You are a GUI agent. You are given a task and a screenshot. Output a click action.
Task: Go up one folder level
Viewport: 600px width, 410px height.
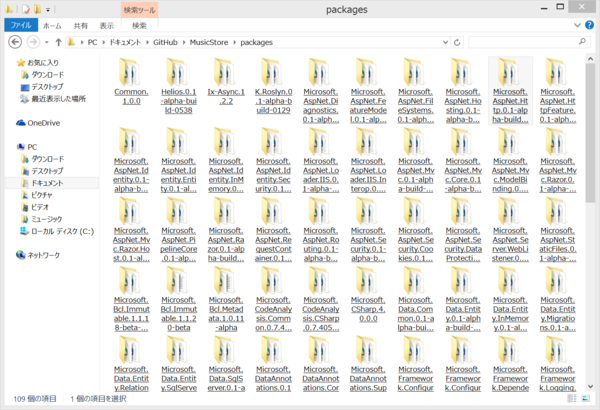click(x=59, y=42)
